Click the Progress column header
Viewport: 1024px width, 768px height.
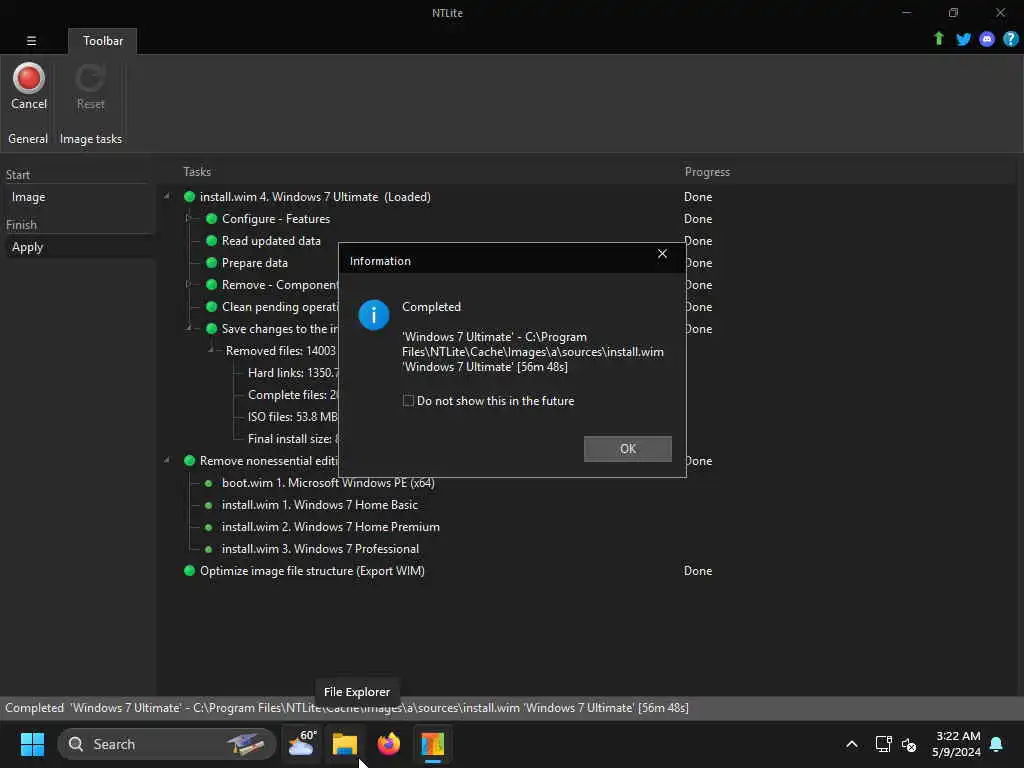pos(707,172)
